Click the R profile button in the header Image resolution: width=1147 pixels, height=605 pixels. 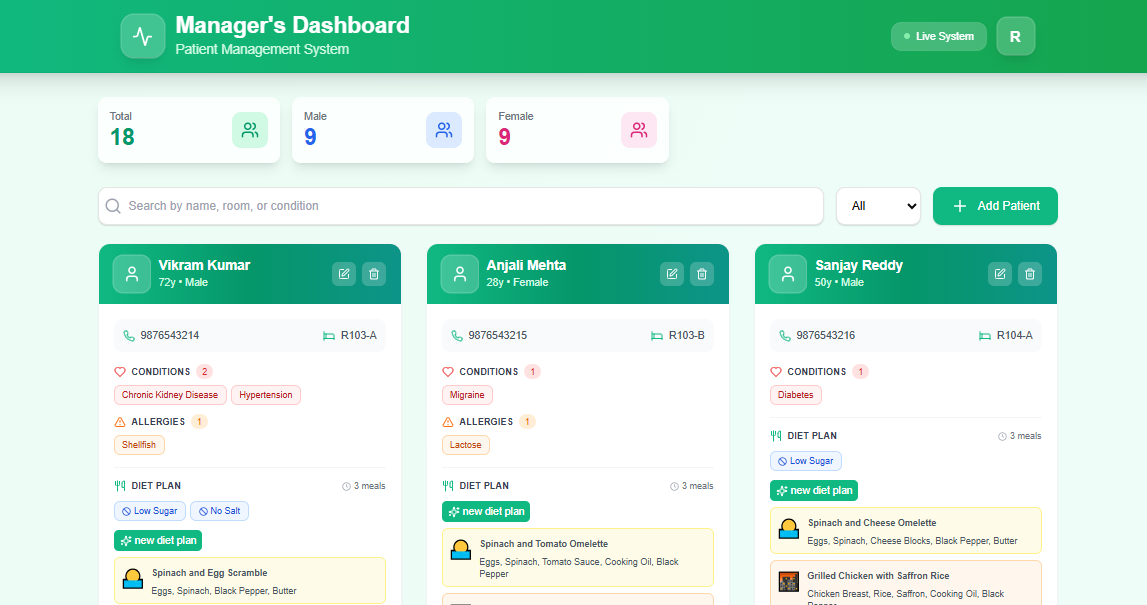pos(1015,35)
